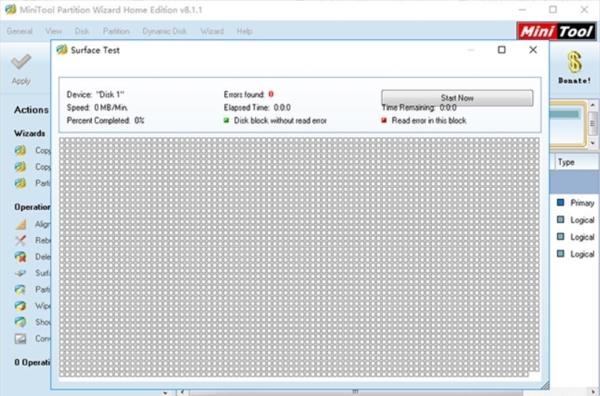Click the Apply checkmark icon
Viewport: 600px width, 396px height.
[21, 62]
